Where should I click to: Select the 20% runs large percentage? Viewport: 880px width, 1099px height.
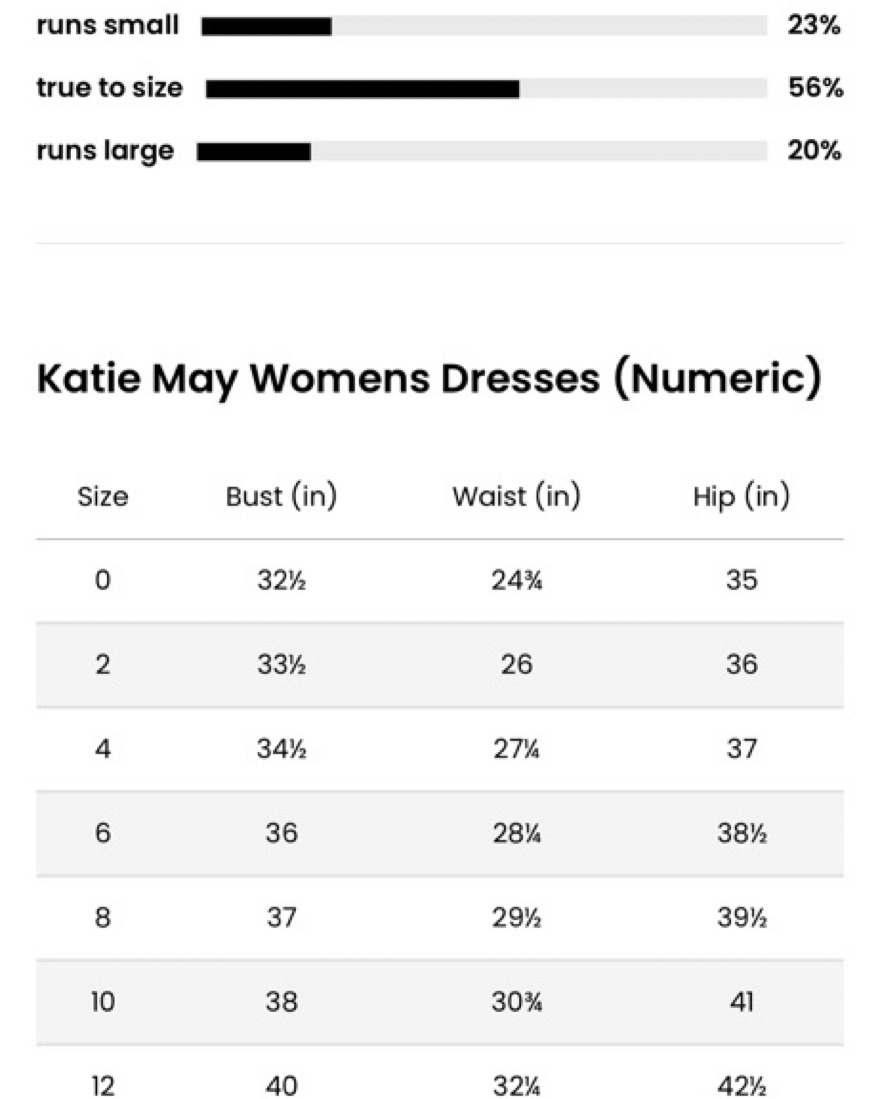coord(814,150)
